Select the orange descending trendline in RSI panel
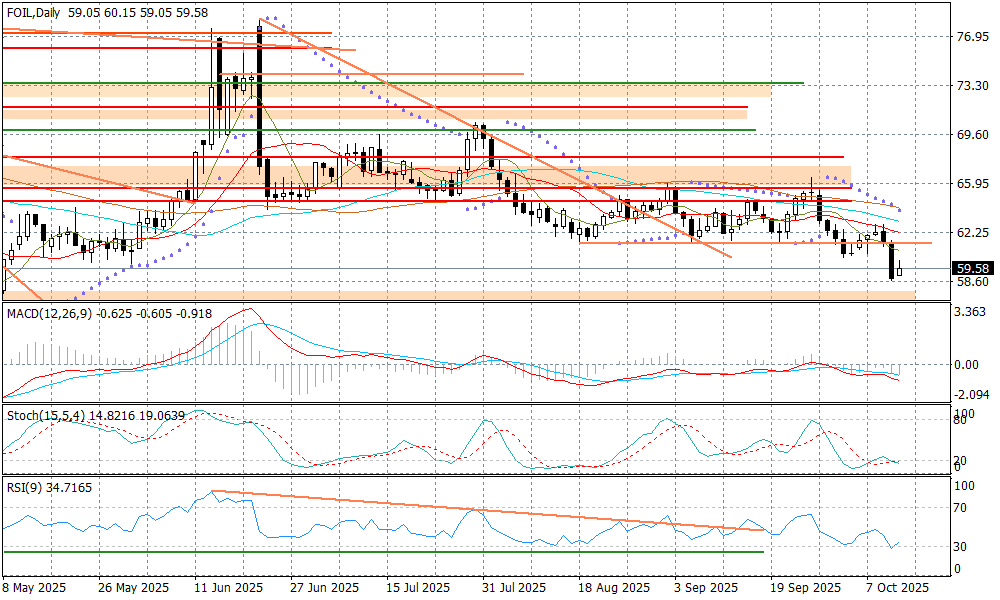The width and height of the screenshot is (1000, 600). pyautogui.click(x=480, y=511)
